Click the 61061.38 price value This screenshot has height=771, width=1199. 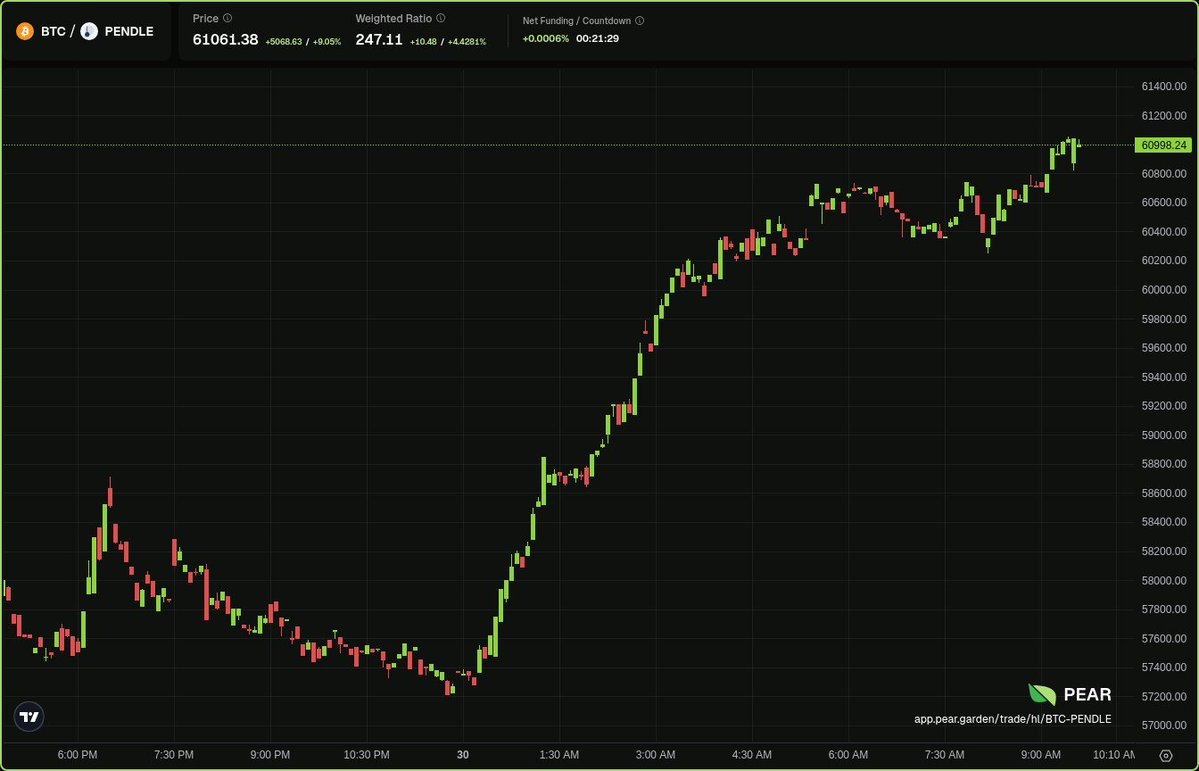click(x=225, y=40)
